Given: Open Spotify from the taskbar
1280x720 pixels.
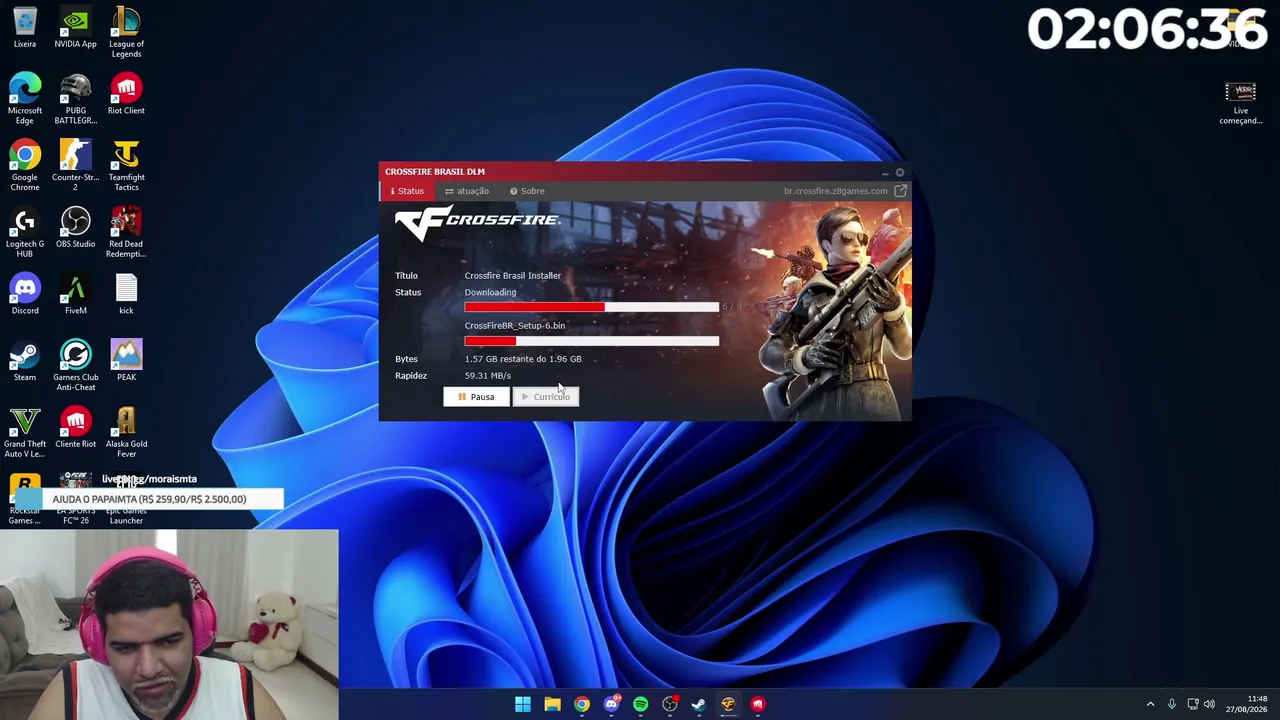Looking at the screenshot, I should coord(641,704).
